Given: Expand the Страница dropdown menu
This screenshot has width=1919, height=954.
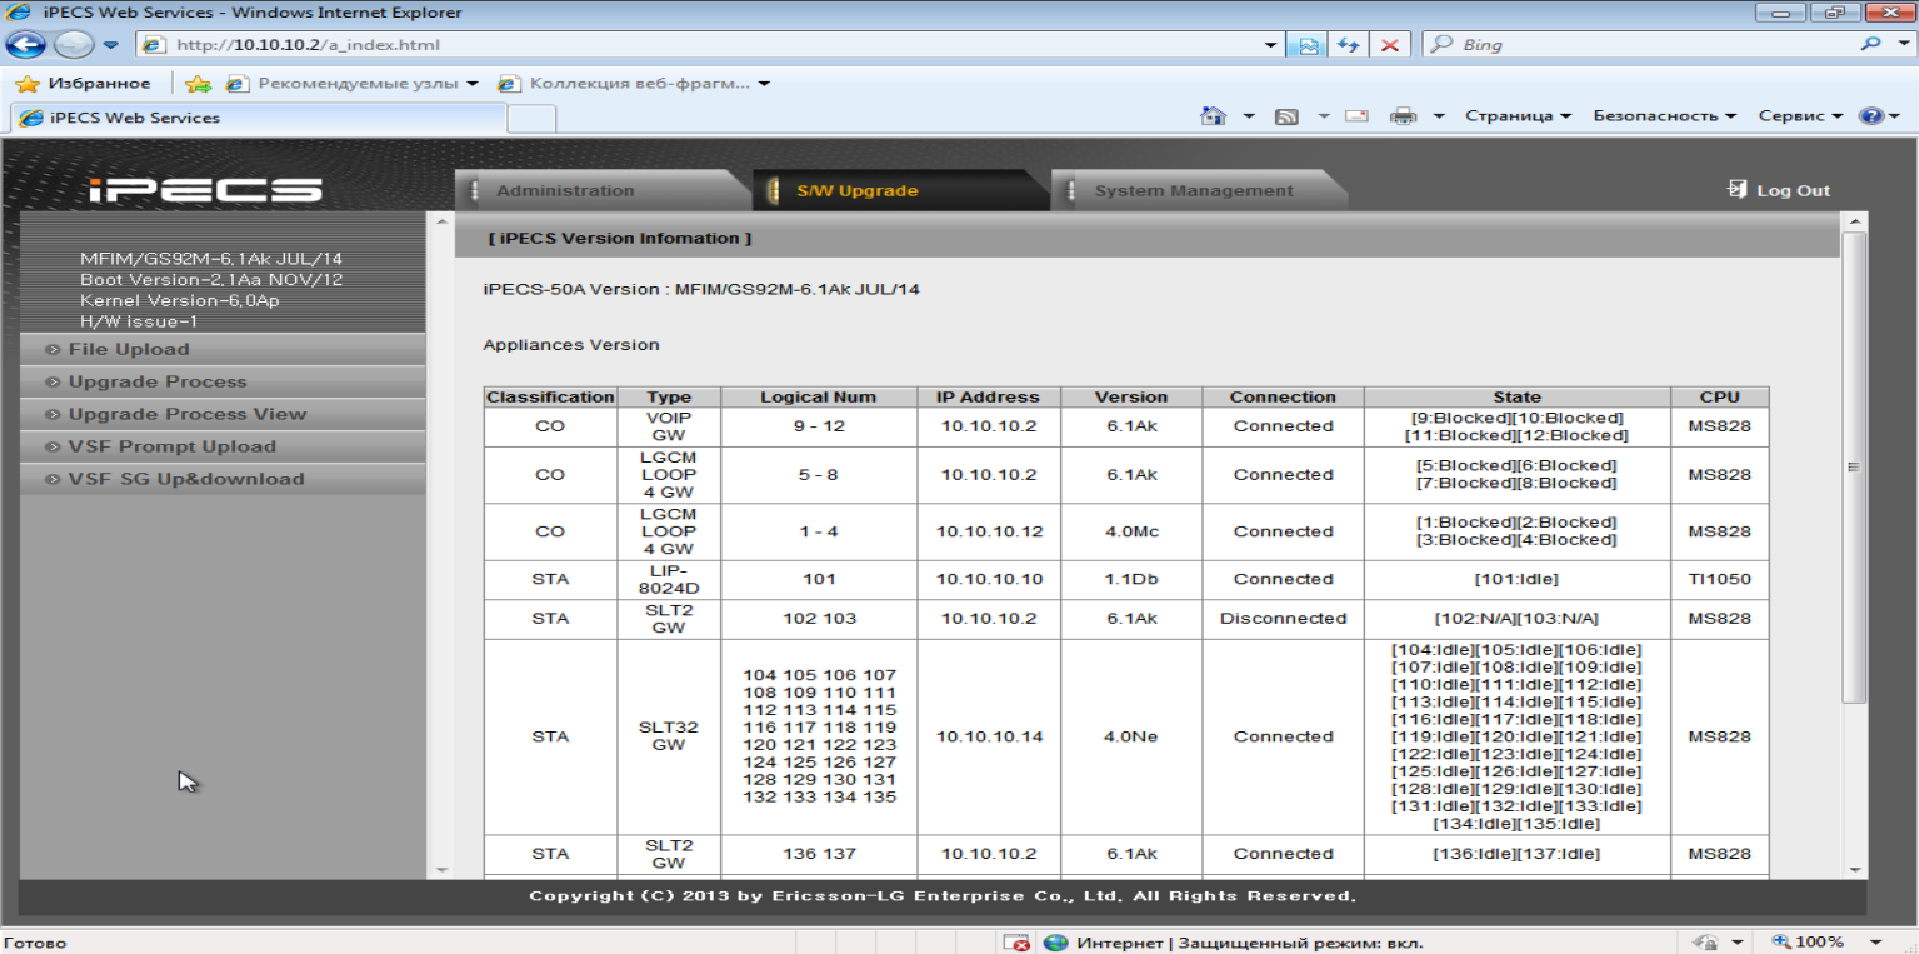Looking at the screenshot, I should [x=1516, y=116].
